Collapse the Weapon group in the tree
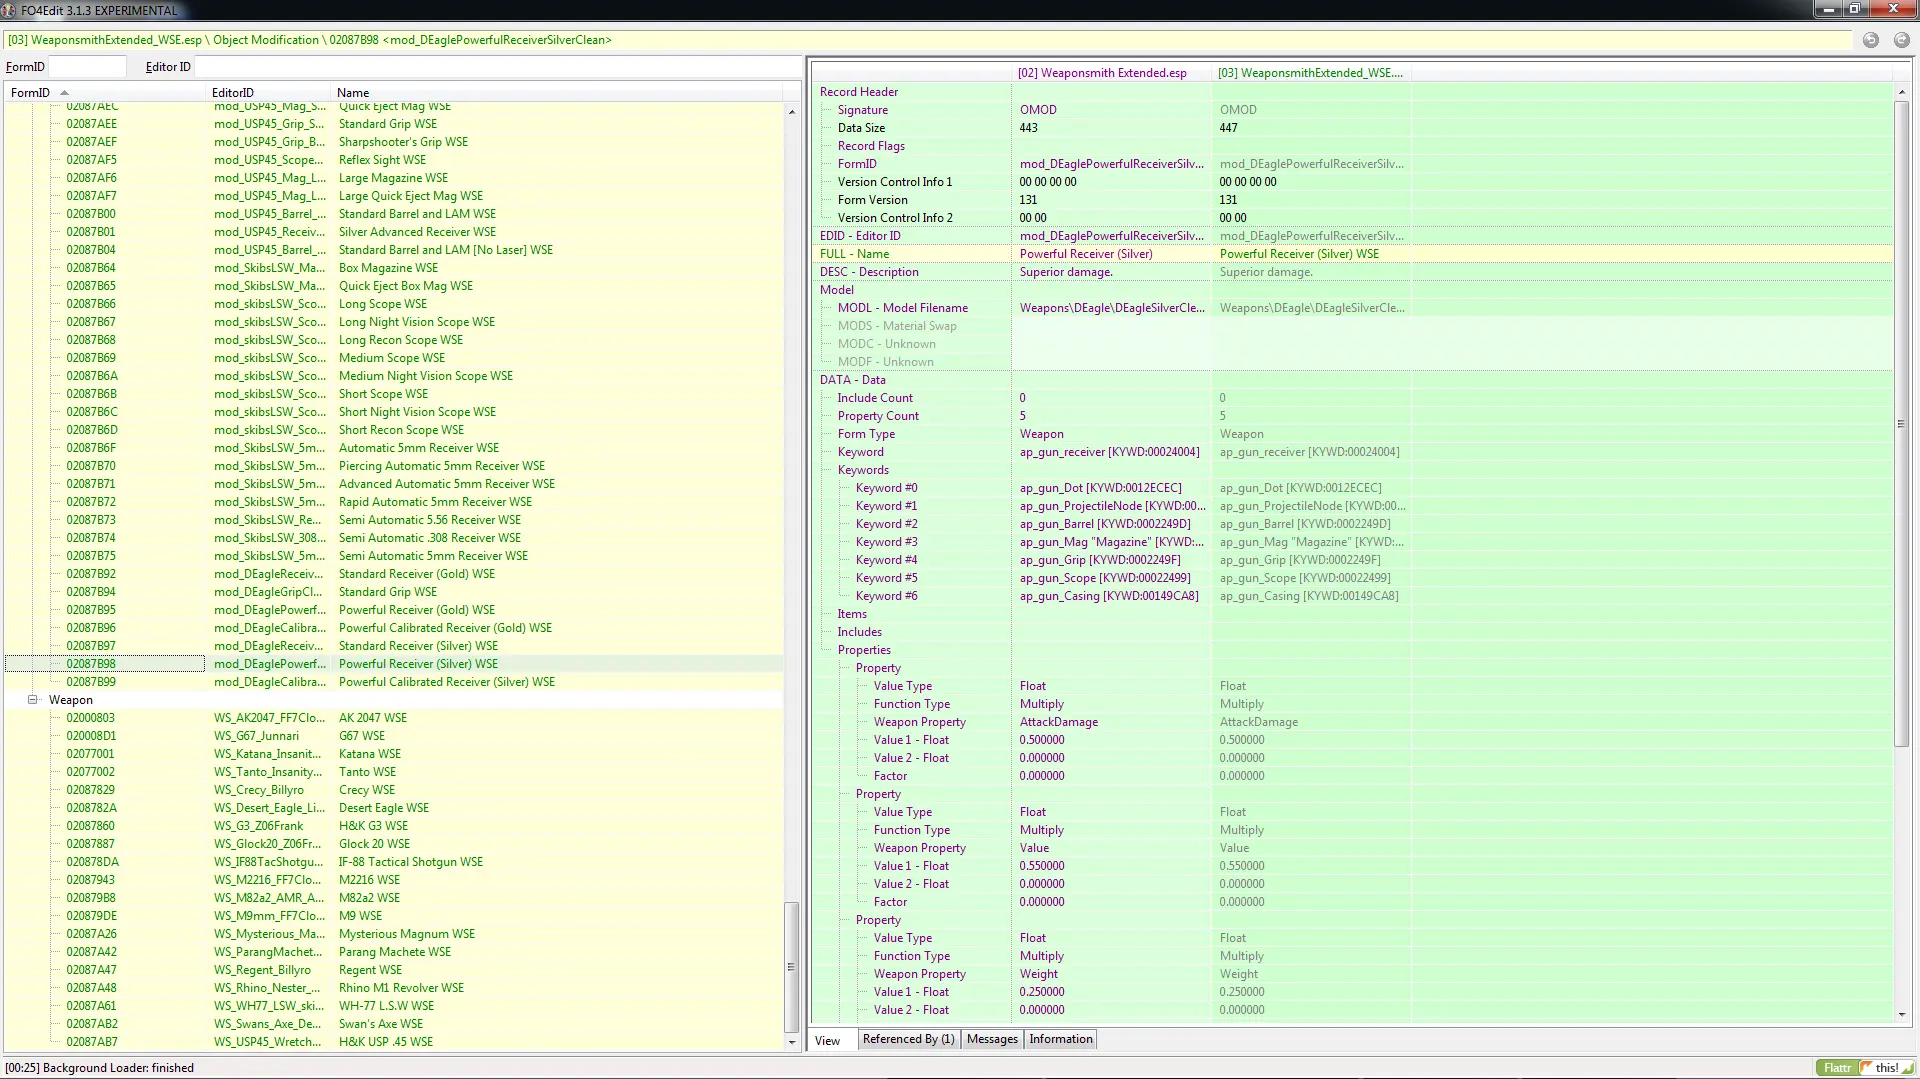1920x1079 pixels. tap(32, 700)
